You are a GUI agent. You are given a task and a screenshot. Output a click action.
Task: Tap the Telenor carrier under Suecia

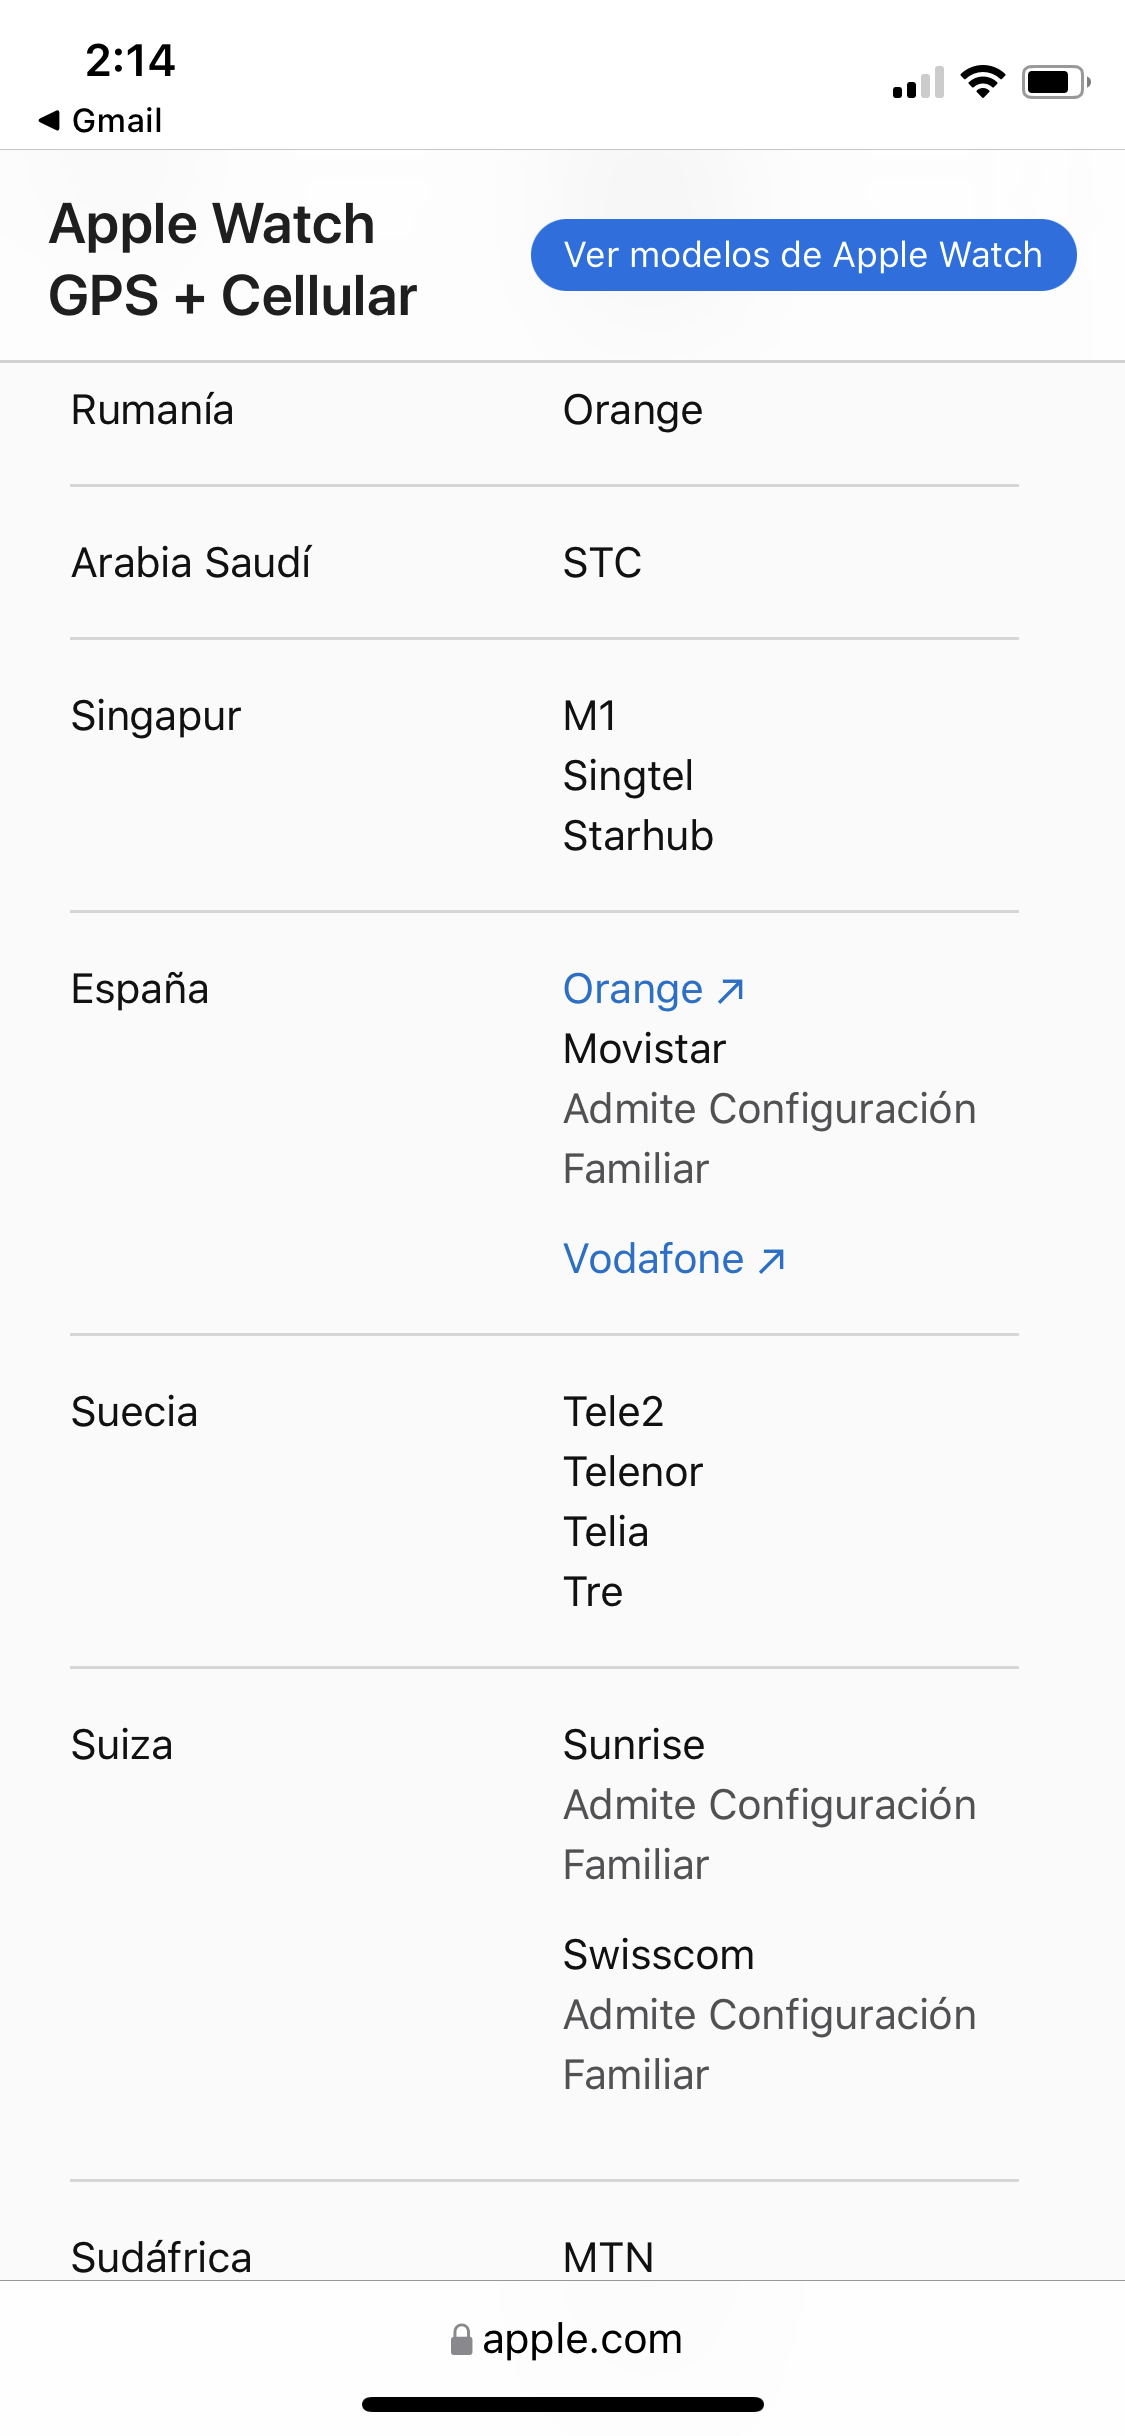(633, 1472)
